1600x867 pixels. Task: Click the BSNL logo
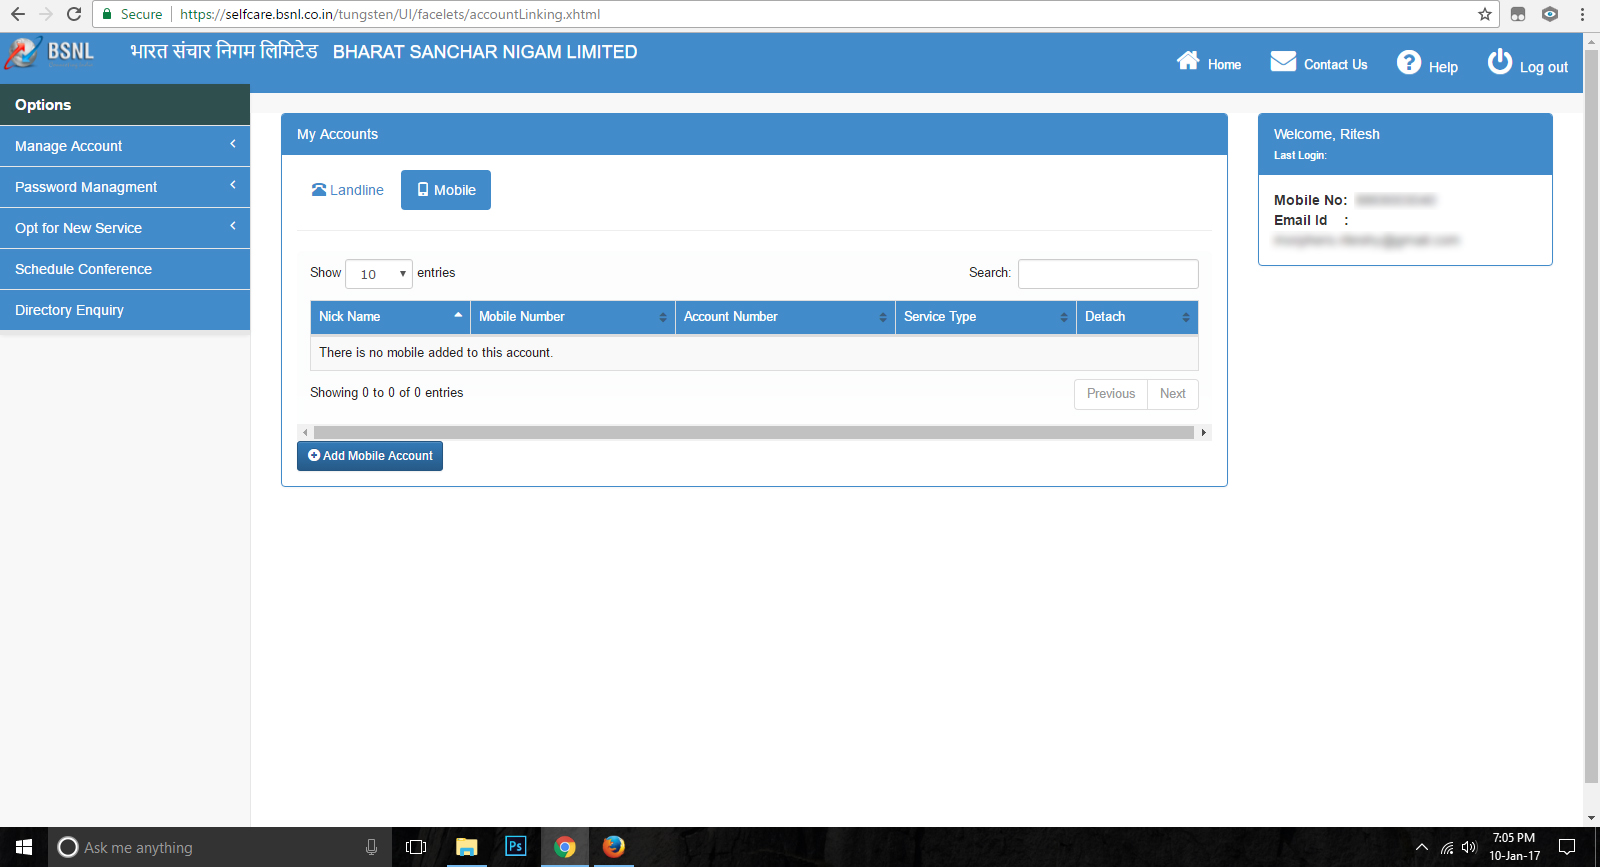tap(50, 53)
